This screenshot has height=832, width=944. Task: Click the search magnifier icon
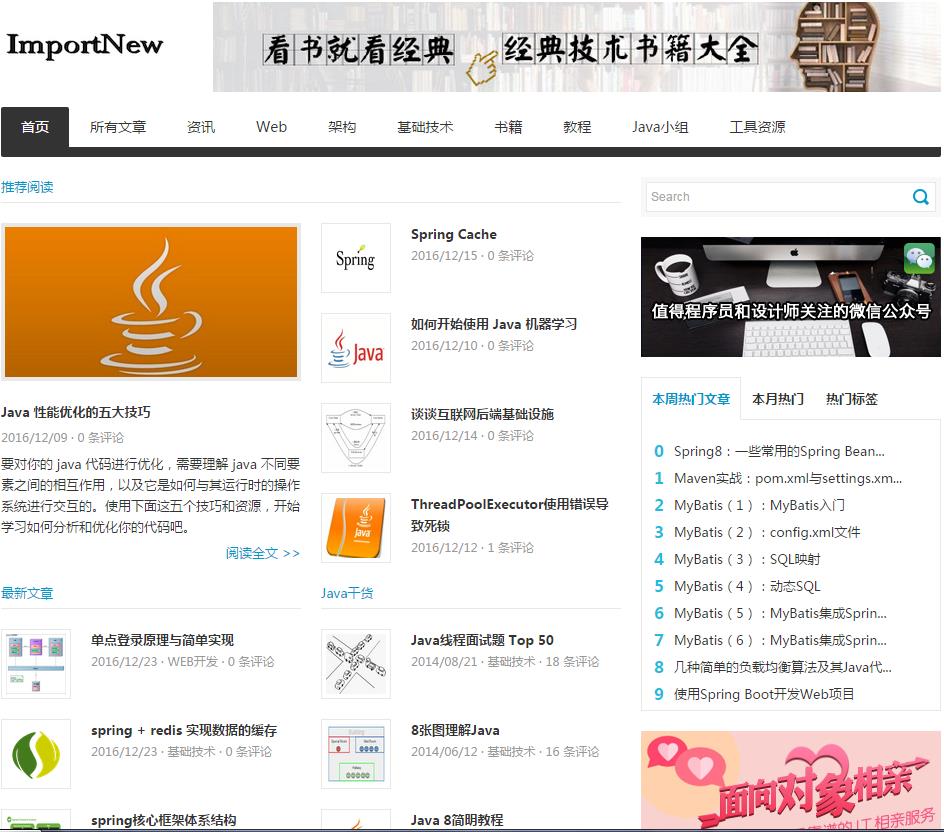click(x=921, y=197)
